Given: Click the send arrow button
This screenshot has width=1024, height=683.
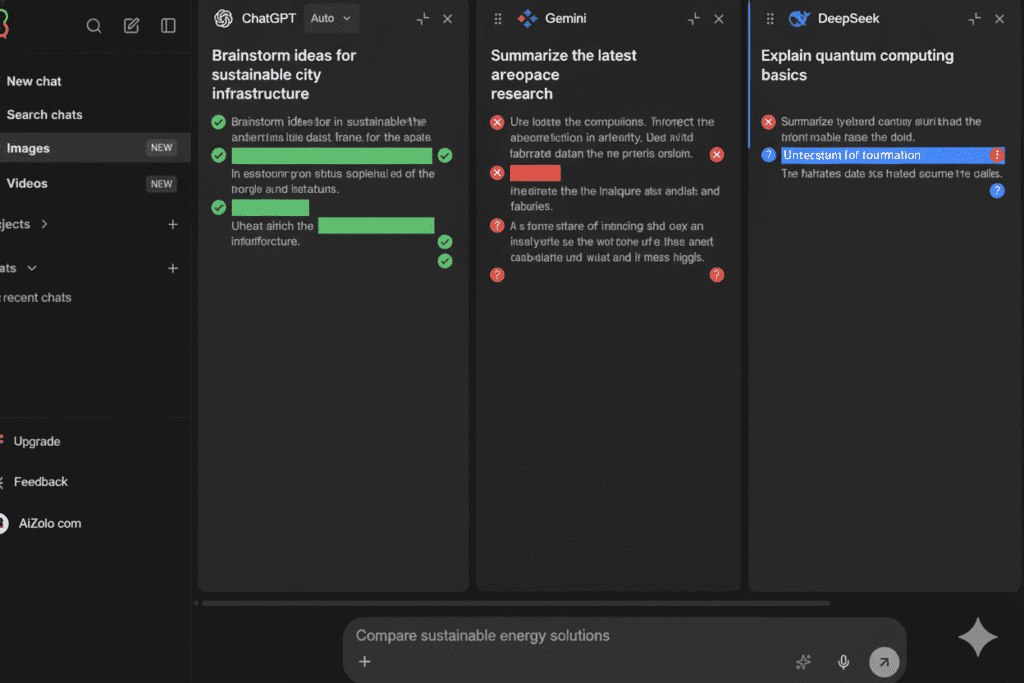Looking at the screenshot, I should point(883,661).
